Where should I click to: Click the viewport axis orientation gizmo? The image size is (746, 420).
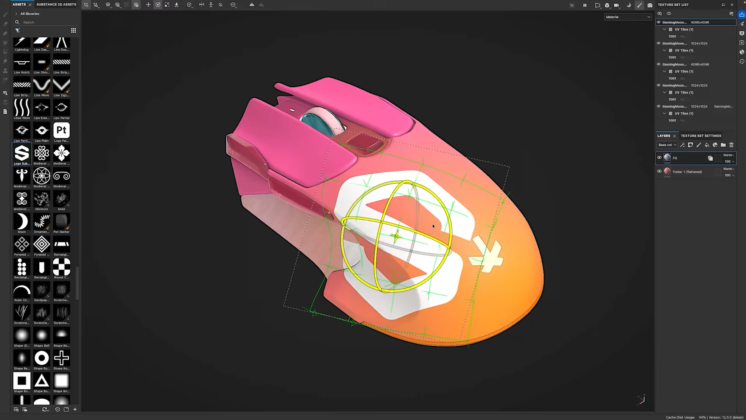[x=641, y=400]
